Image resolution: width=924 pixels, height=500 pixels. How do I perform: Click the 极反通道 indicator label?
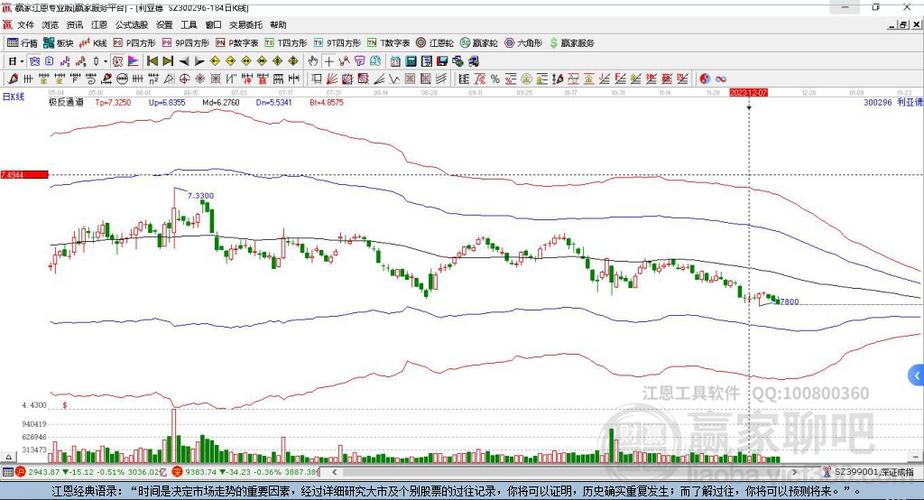(66, 102)
